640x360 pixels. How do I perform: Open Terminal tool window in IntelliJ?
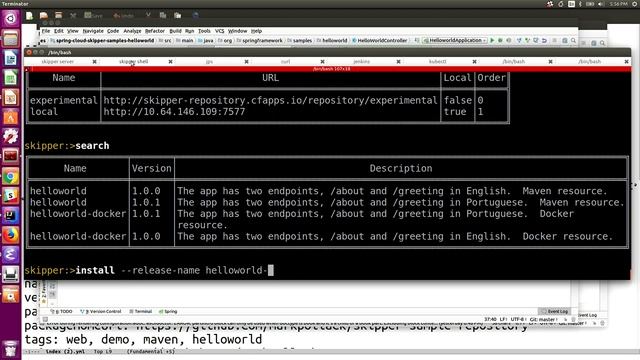coord(140,311)
